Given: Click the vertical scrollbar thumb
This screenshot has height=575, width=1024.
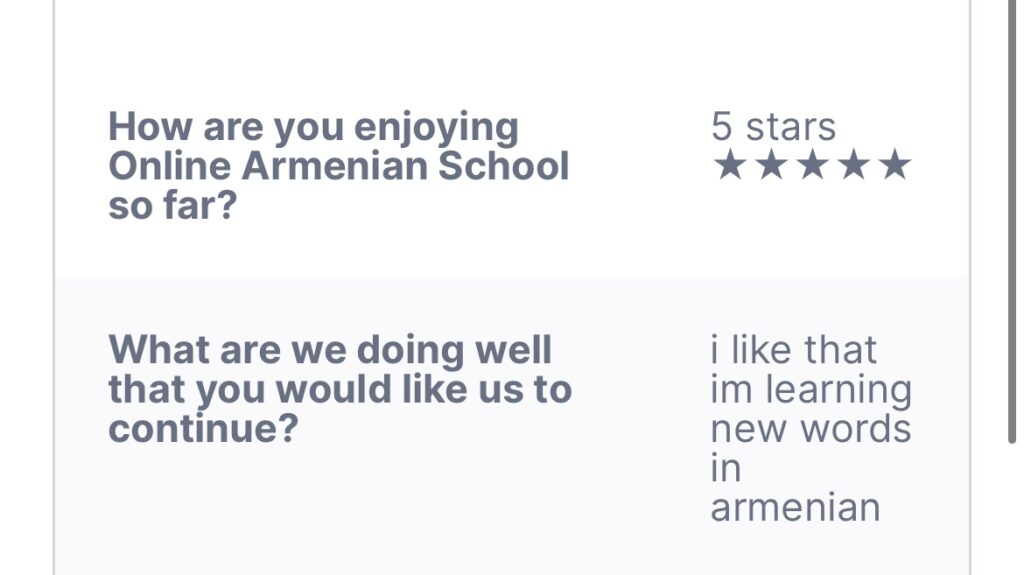Looking at the screenshot, I should pyautogui.click(x=1012, y=220).
